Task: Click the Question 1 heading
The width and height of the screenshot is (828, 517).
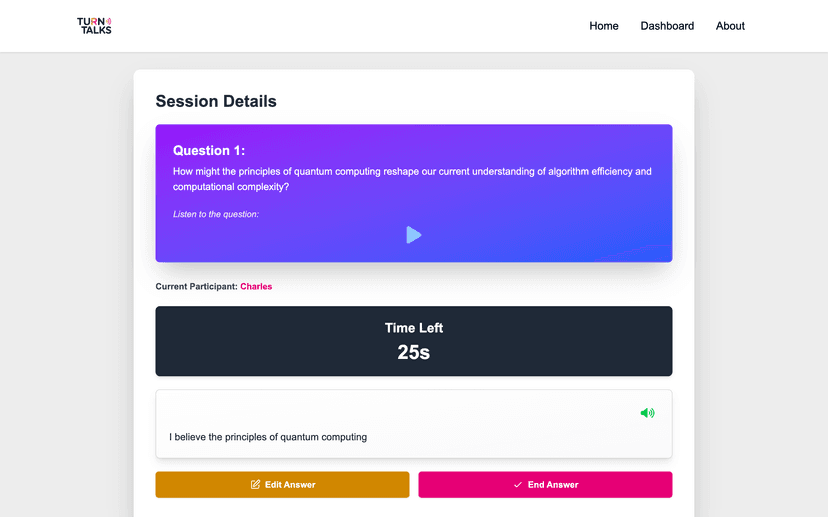Action: 209,151
